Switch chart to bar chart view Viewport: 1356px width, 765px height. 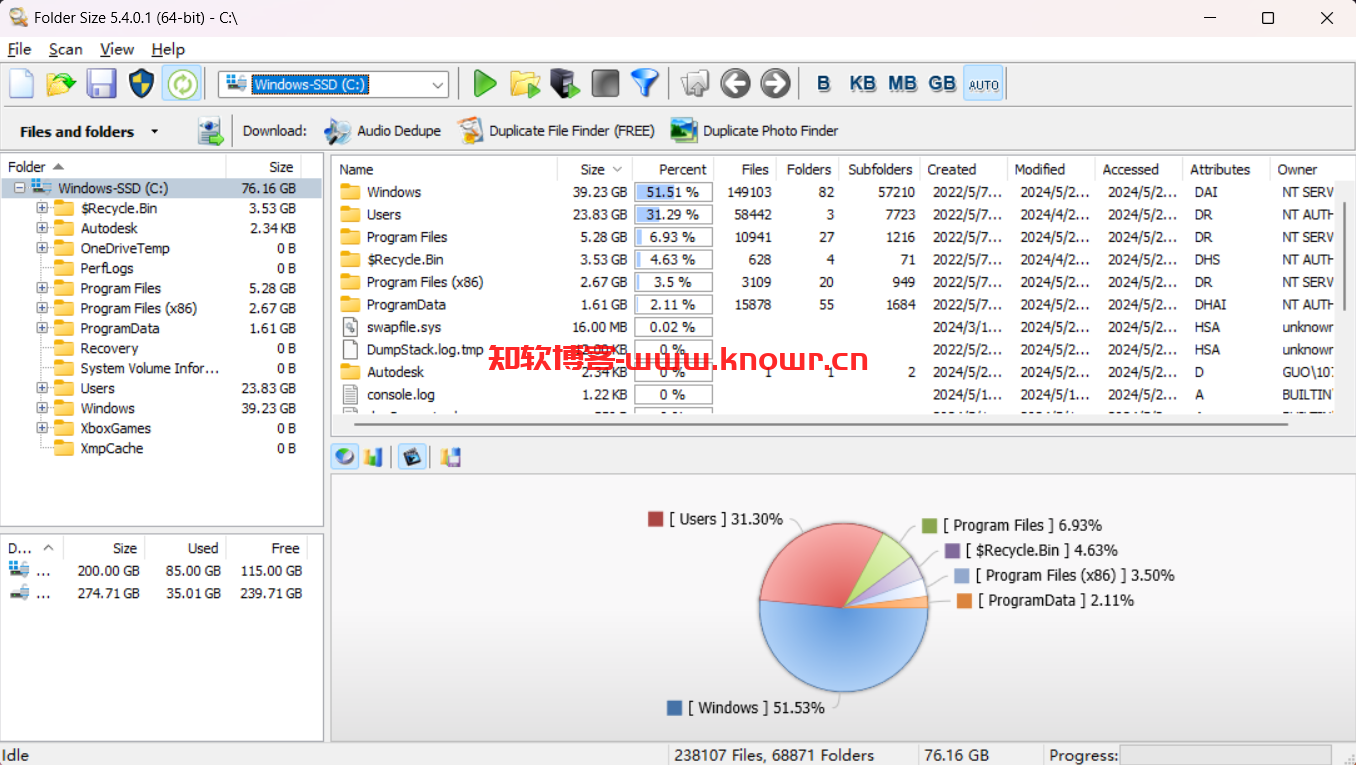pos(373,457)
